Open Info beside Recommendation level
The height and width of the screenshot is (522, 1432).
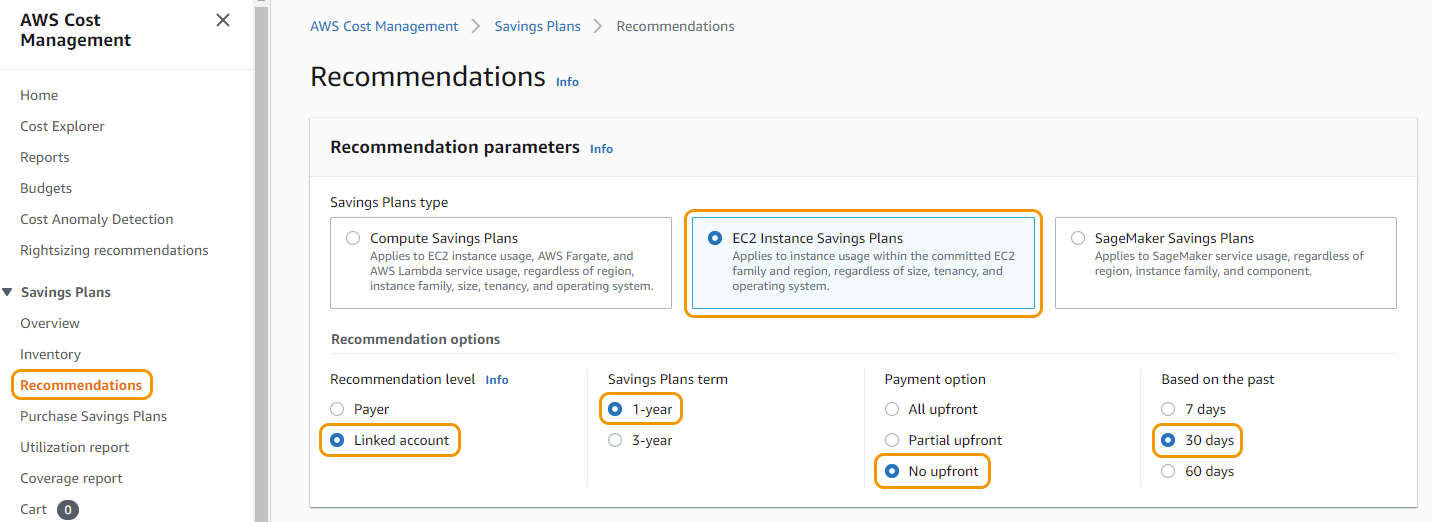pyautogui.click(x=497, y=380)
